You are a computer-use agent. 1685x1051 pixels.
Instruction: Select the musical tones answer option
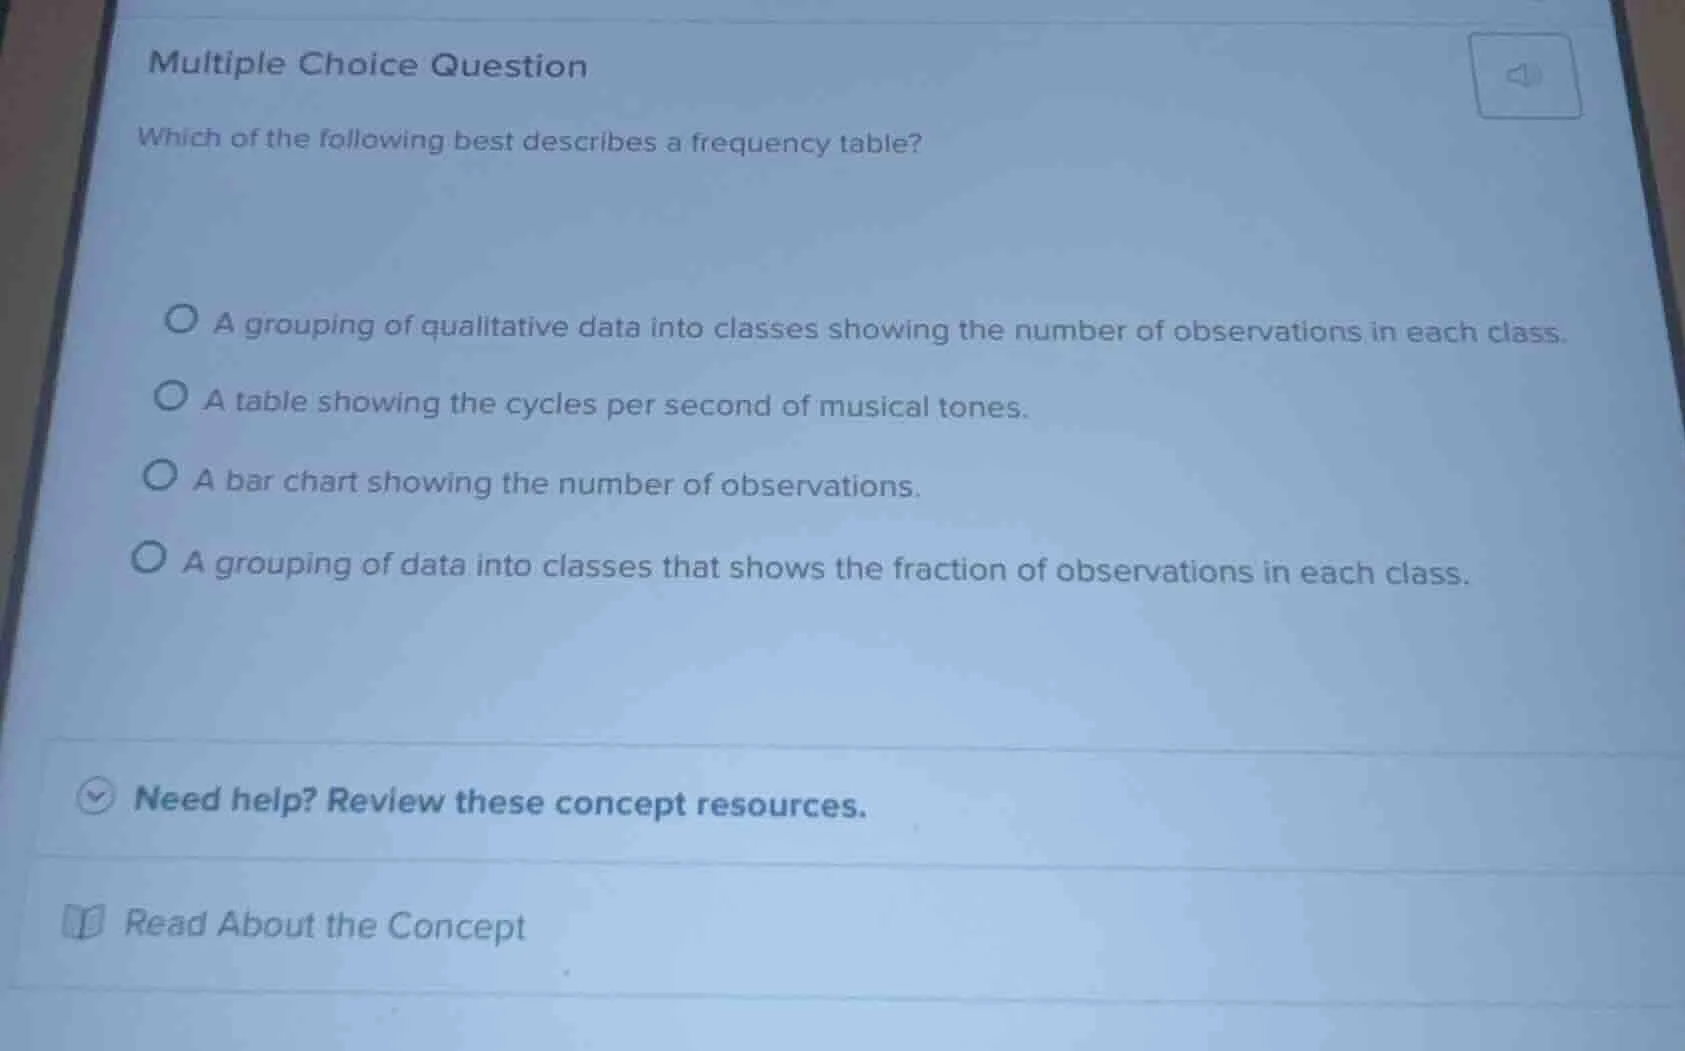[x=173, y=398]
